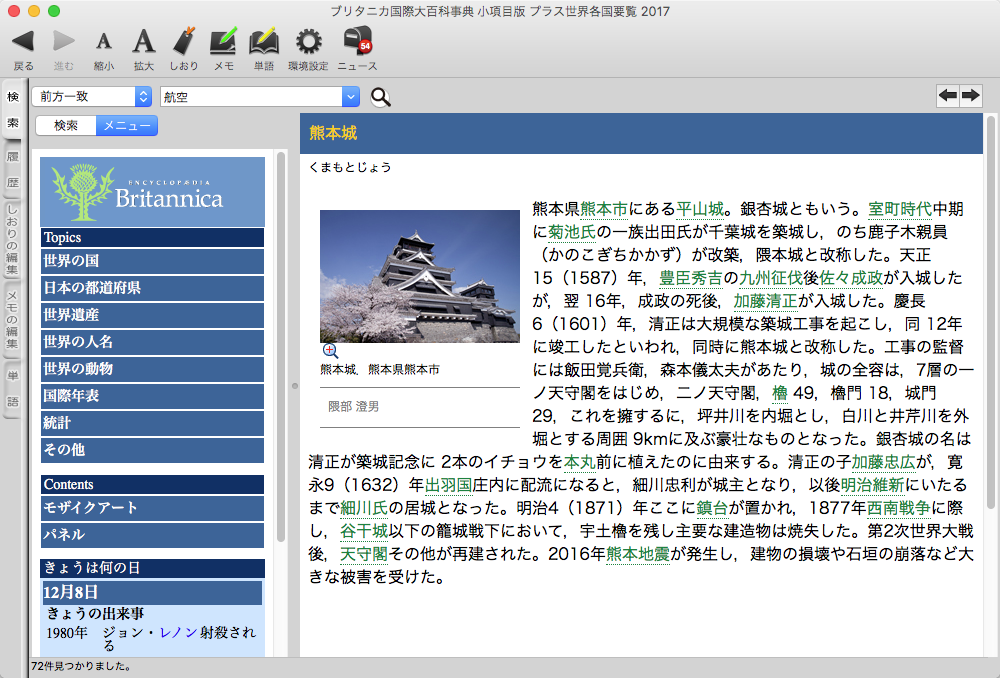This screenshot has height=678, width=1000.
Task: Click the 戻る back arrow icon
Action: tap(23, 42)
